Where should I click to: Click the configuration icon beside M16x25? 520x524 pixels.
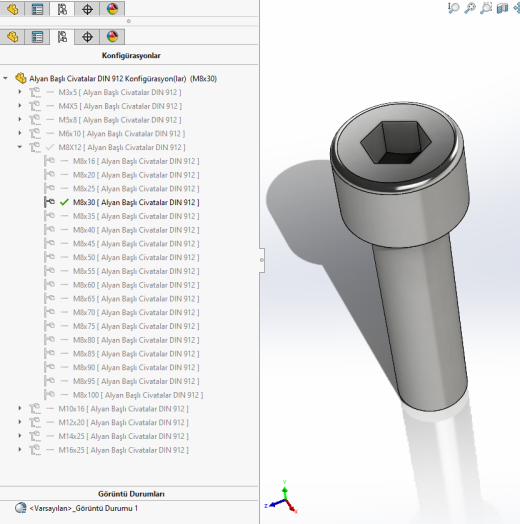point(35,450)
